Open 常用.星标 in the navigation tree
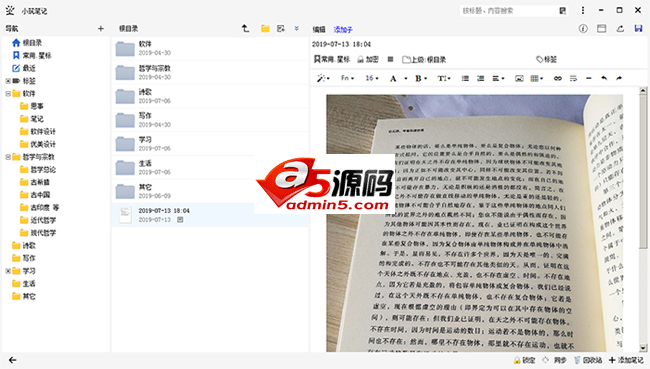650x369 pixels. click(32, 56)
